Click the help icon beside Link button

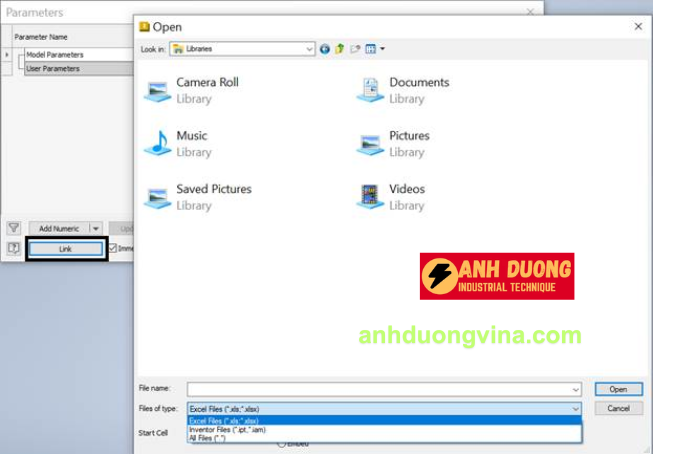pyautogui.click(x=13, y=248)
